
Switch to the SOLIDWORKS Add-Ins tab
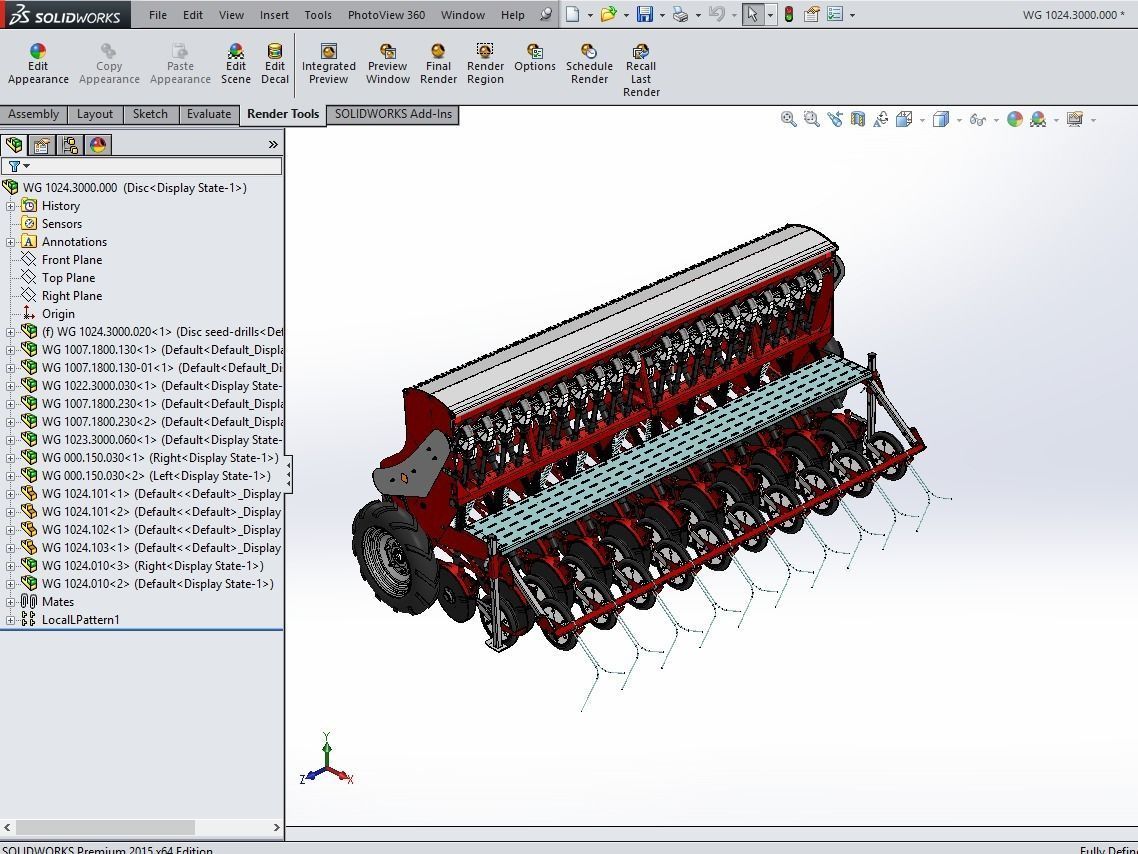(x=393, y=115)
